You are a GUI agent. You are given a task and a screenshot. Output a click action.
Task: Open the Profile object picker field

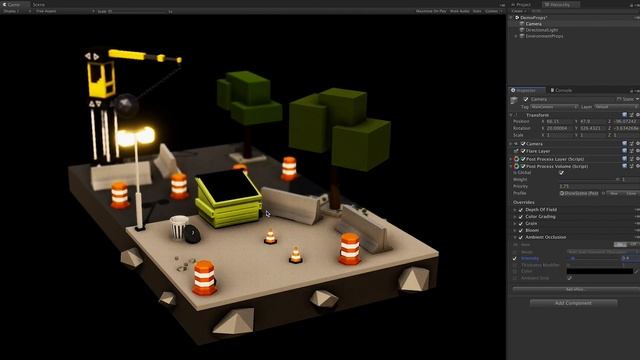click(582, 193)
